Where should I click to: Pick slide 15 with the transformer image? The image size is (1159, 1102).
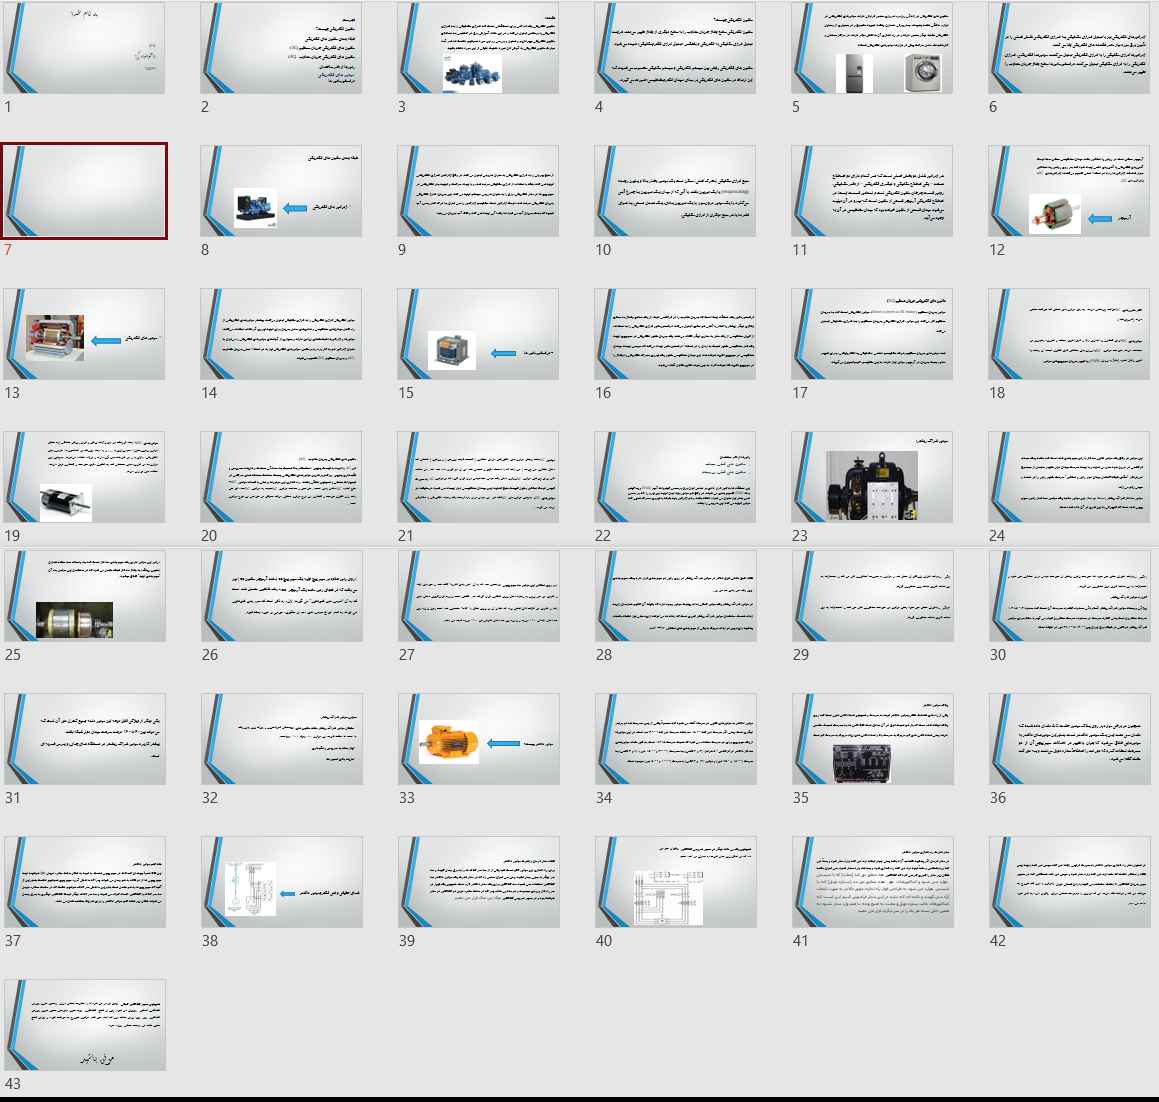point(478,334)
